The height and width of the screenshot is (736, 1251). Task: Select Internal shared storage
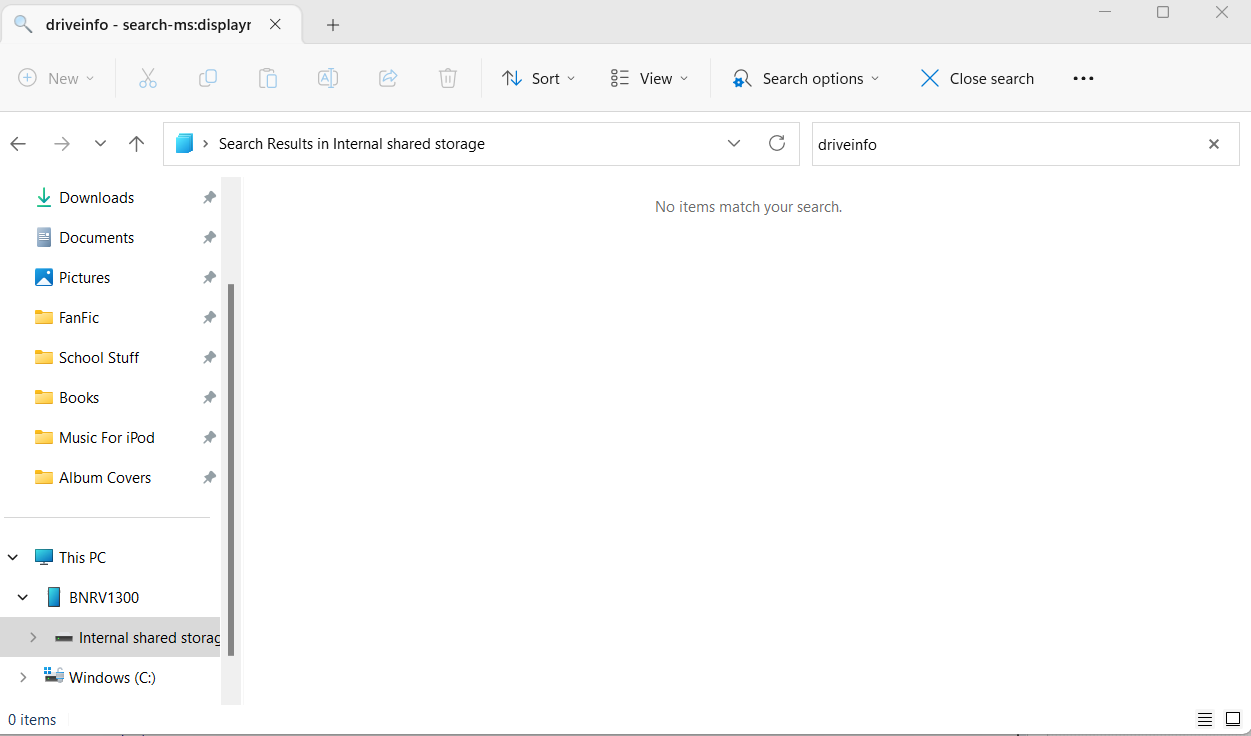[x=149, y=638]
